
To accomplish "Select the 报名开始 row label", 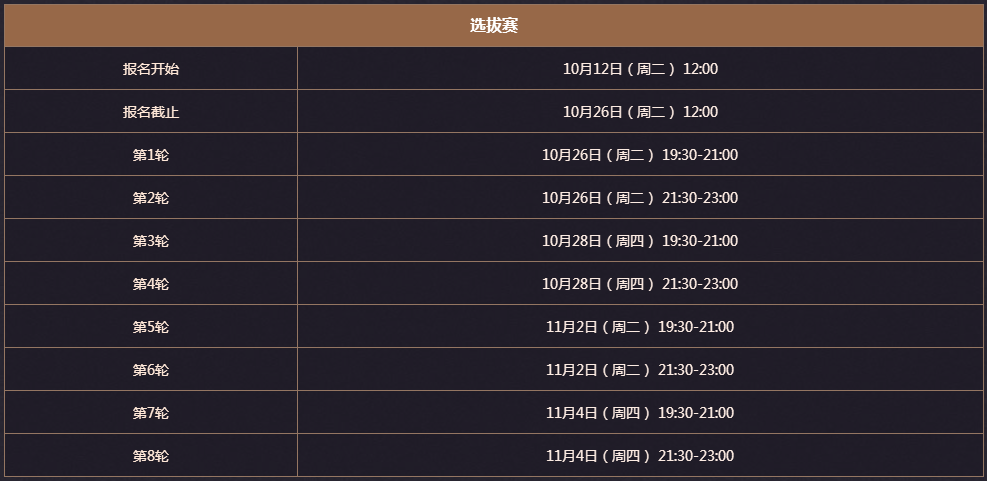I will [151, 69].
